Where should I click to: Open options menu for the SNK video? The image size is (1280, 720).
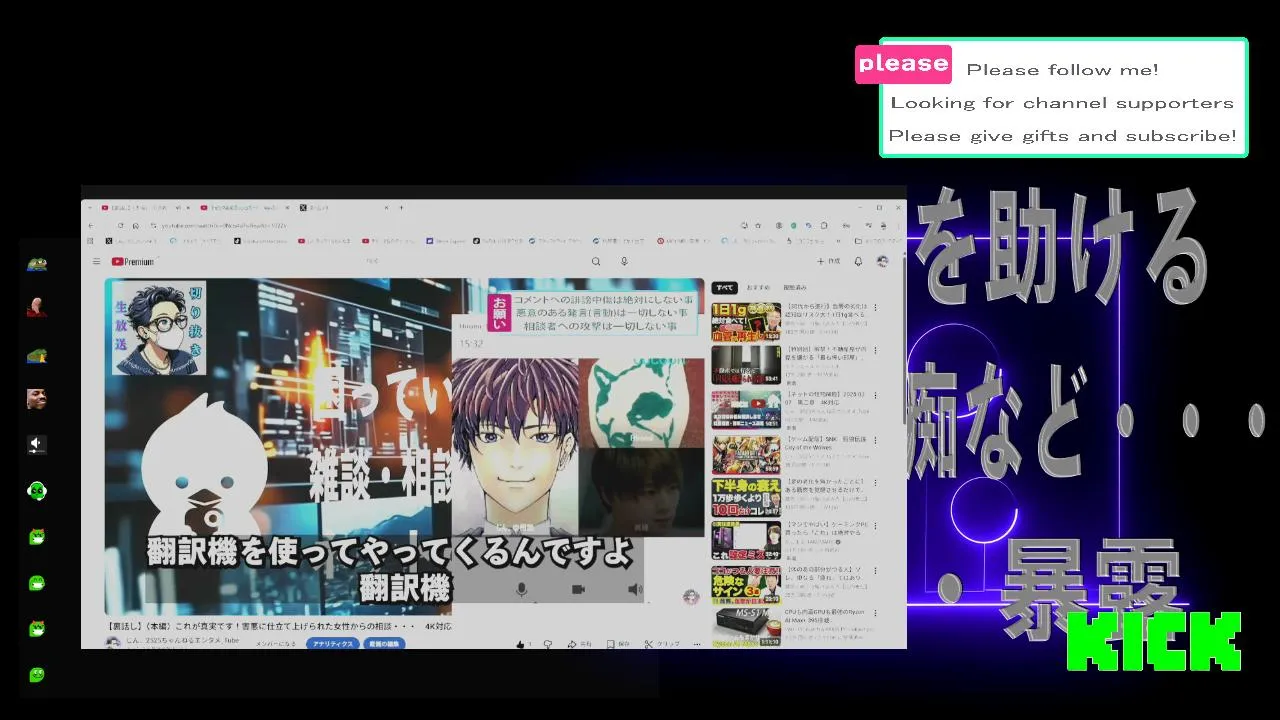(x=876, y=439)
